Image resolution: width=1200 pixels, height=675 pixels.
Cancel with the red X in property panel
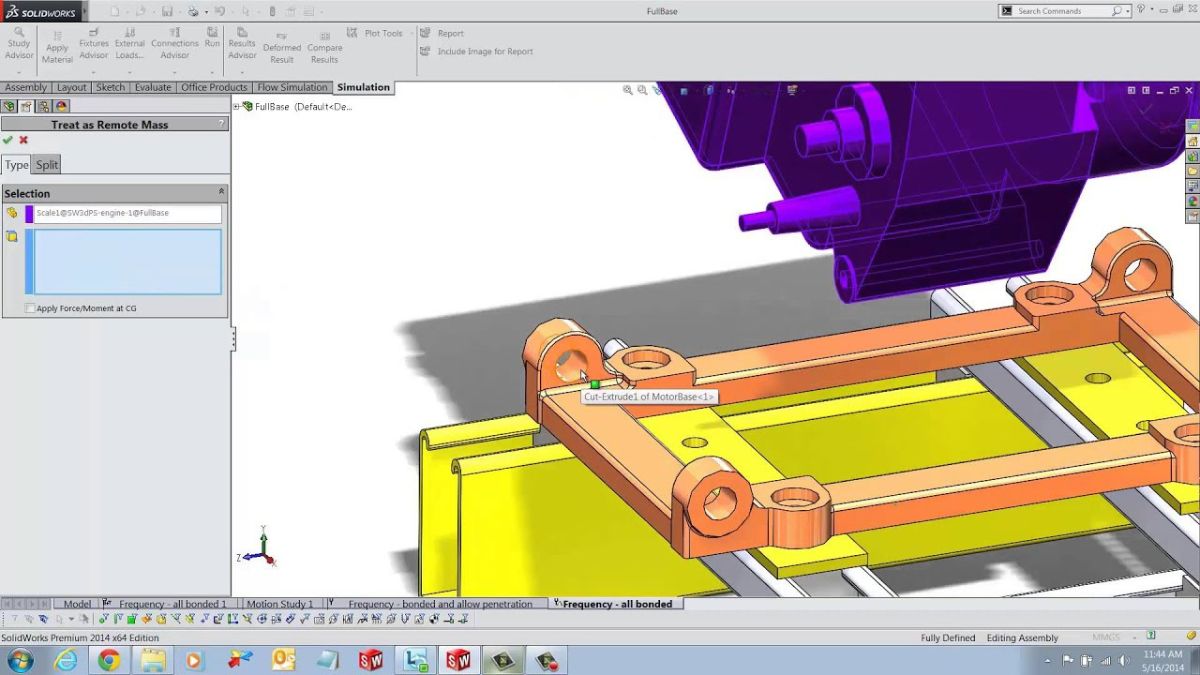pyautogui.click(x=24, y=140)
